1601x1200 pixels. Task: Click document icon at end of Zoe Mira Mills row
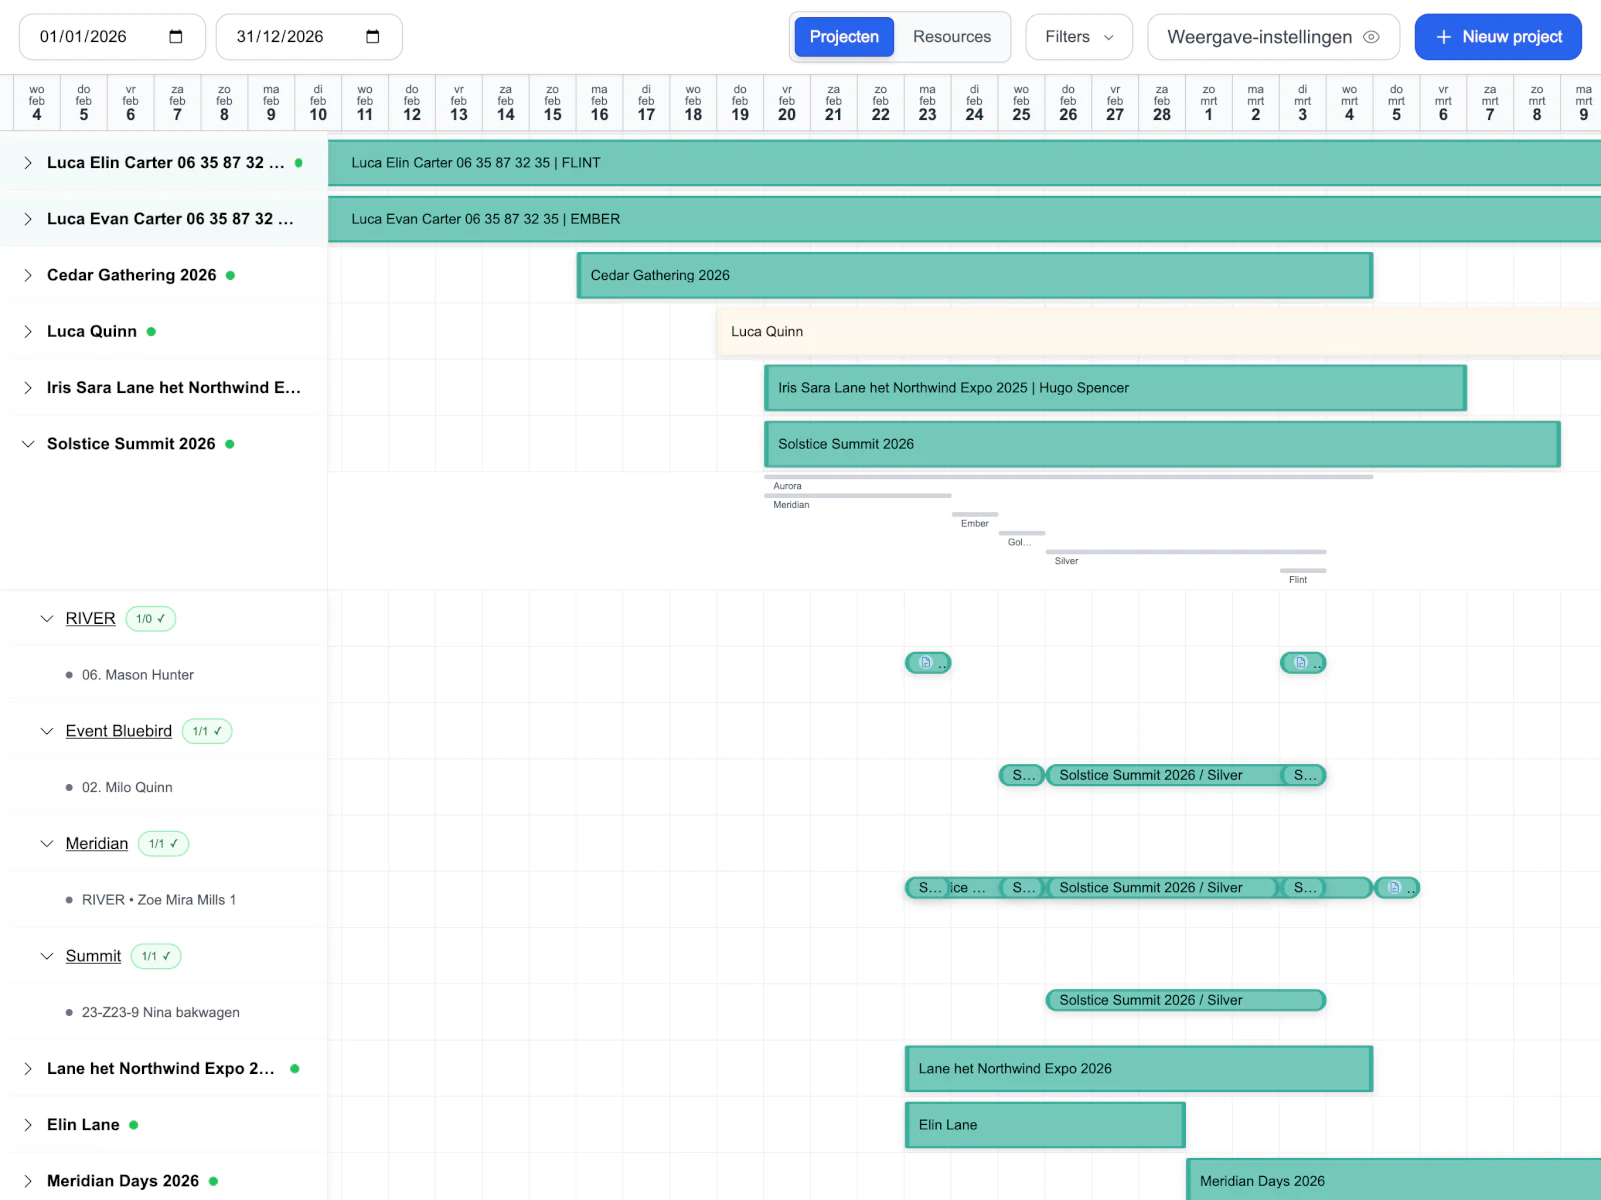(x=1394, y=888)
